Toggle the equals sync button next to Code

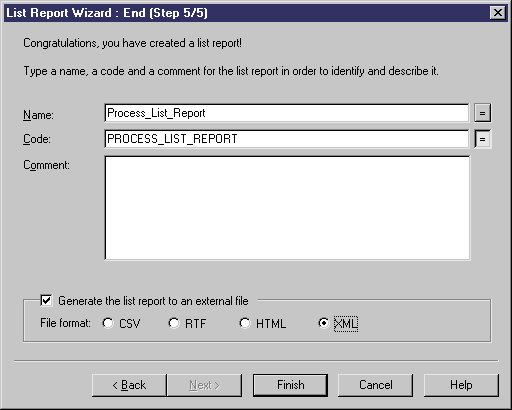(482, 139)
